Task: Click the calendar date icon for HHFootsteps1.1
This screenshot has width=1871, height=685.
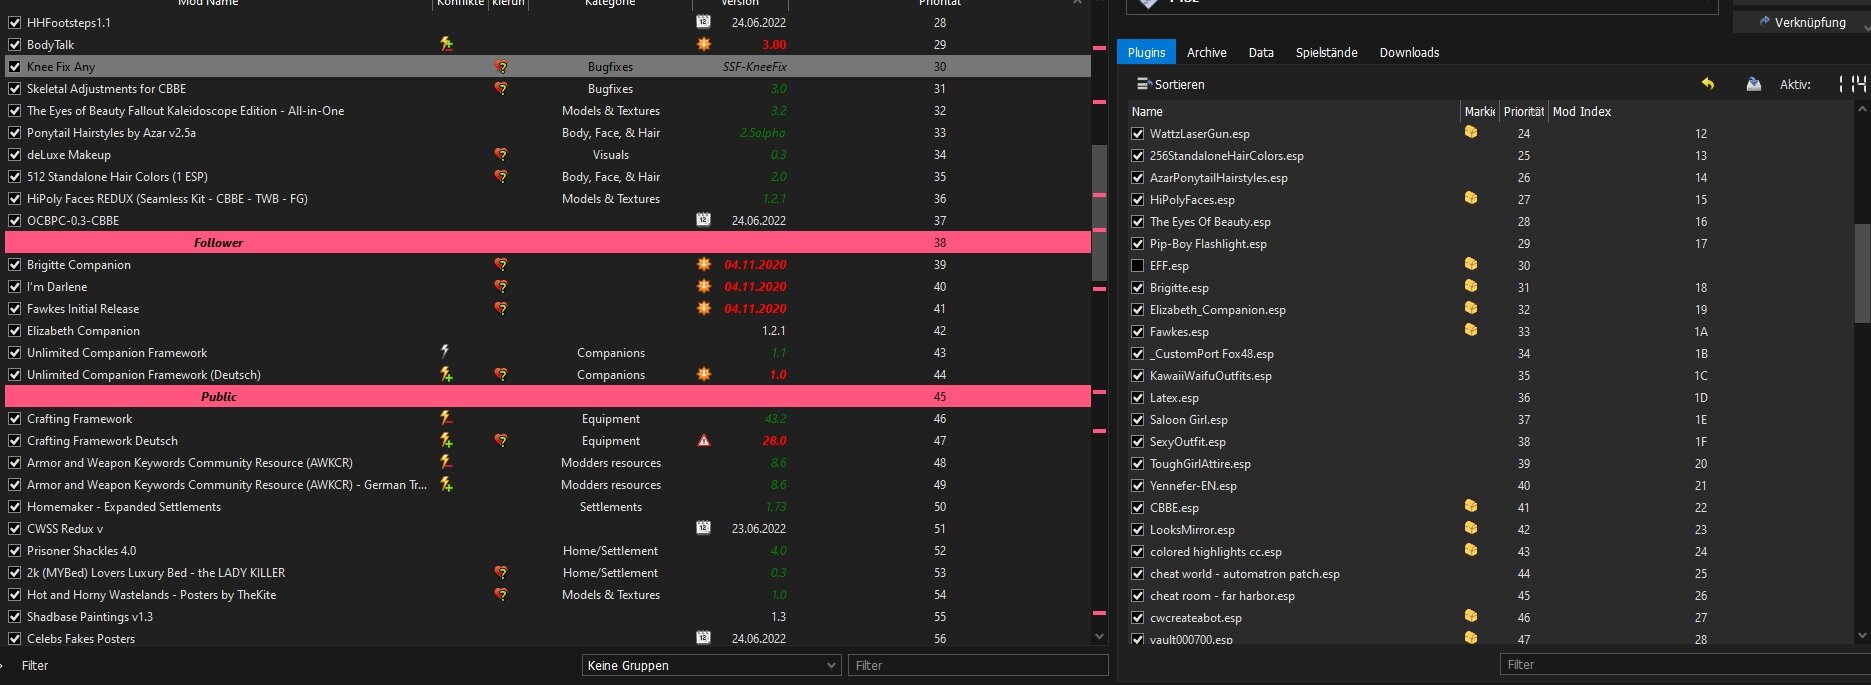Action: pos(703,22)
